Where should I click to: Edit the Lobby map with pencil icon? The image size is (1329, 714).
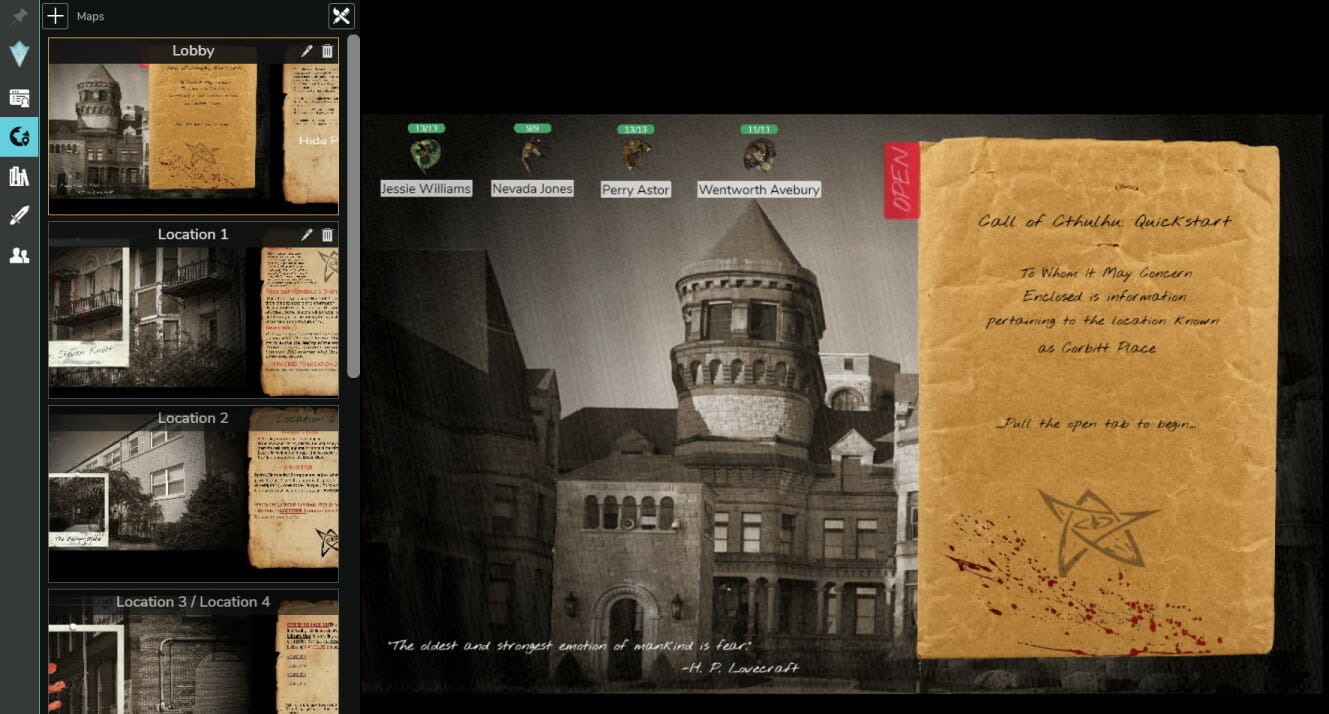(307, 51)
